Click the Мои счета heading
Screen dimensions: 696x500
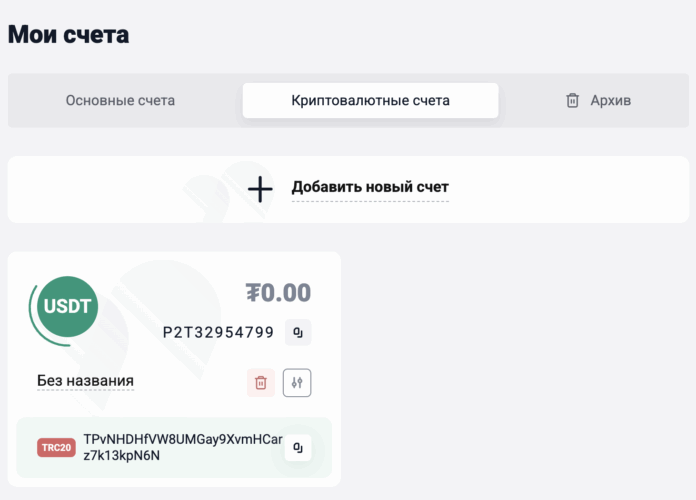68,34
